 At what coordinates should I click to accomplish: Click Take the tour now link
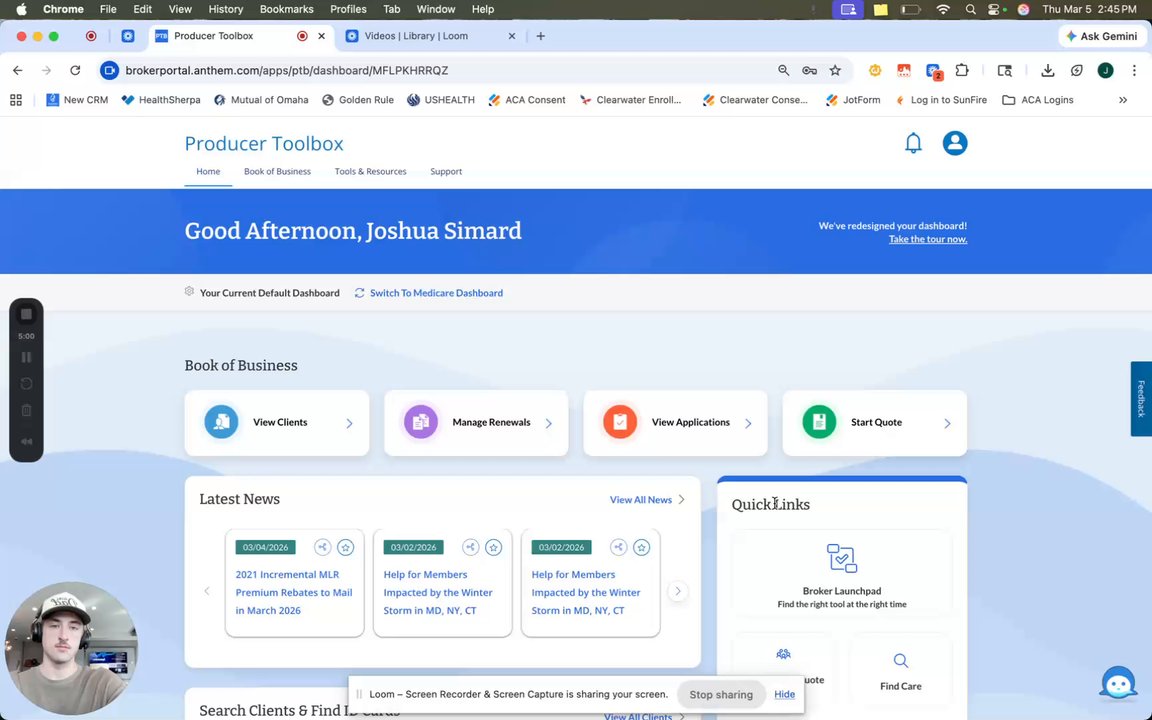click(x=928, y=239)
